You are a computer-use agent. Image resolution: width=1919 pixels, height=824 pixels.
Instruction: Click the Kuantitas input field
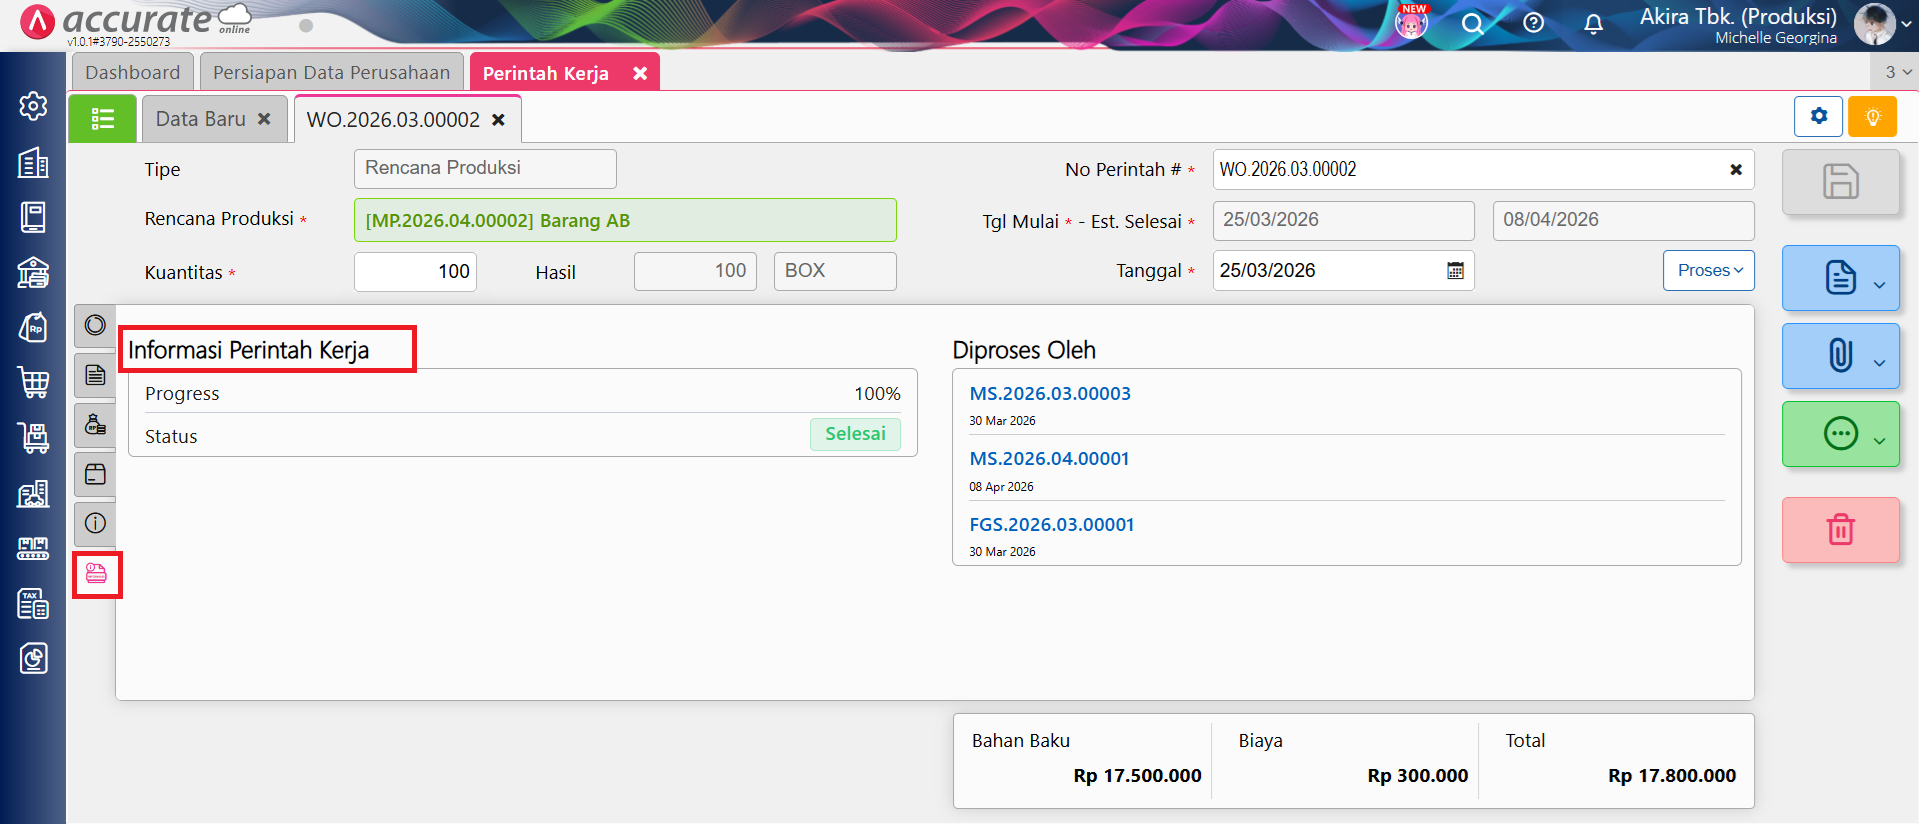pos(415,272)
